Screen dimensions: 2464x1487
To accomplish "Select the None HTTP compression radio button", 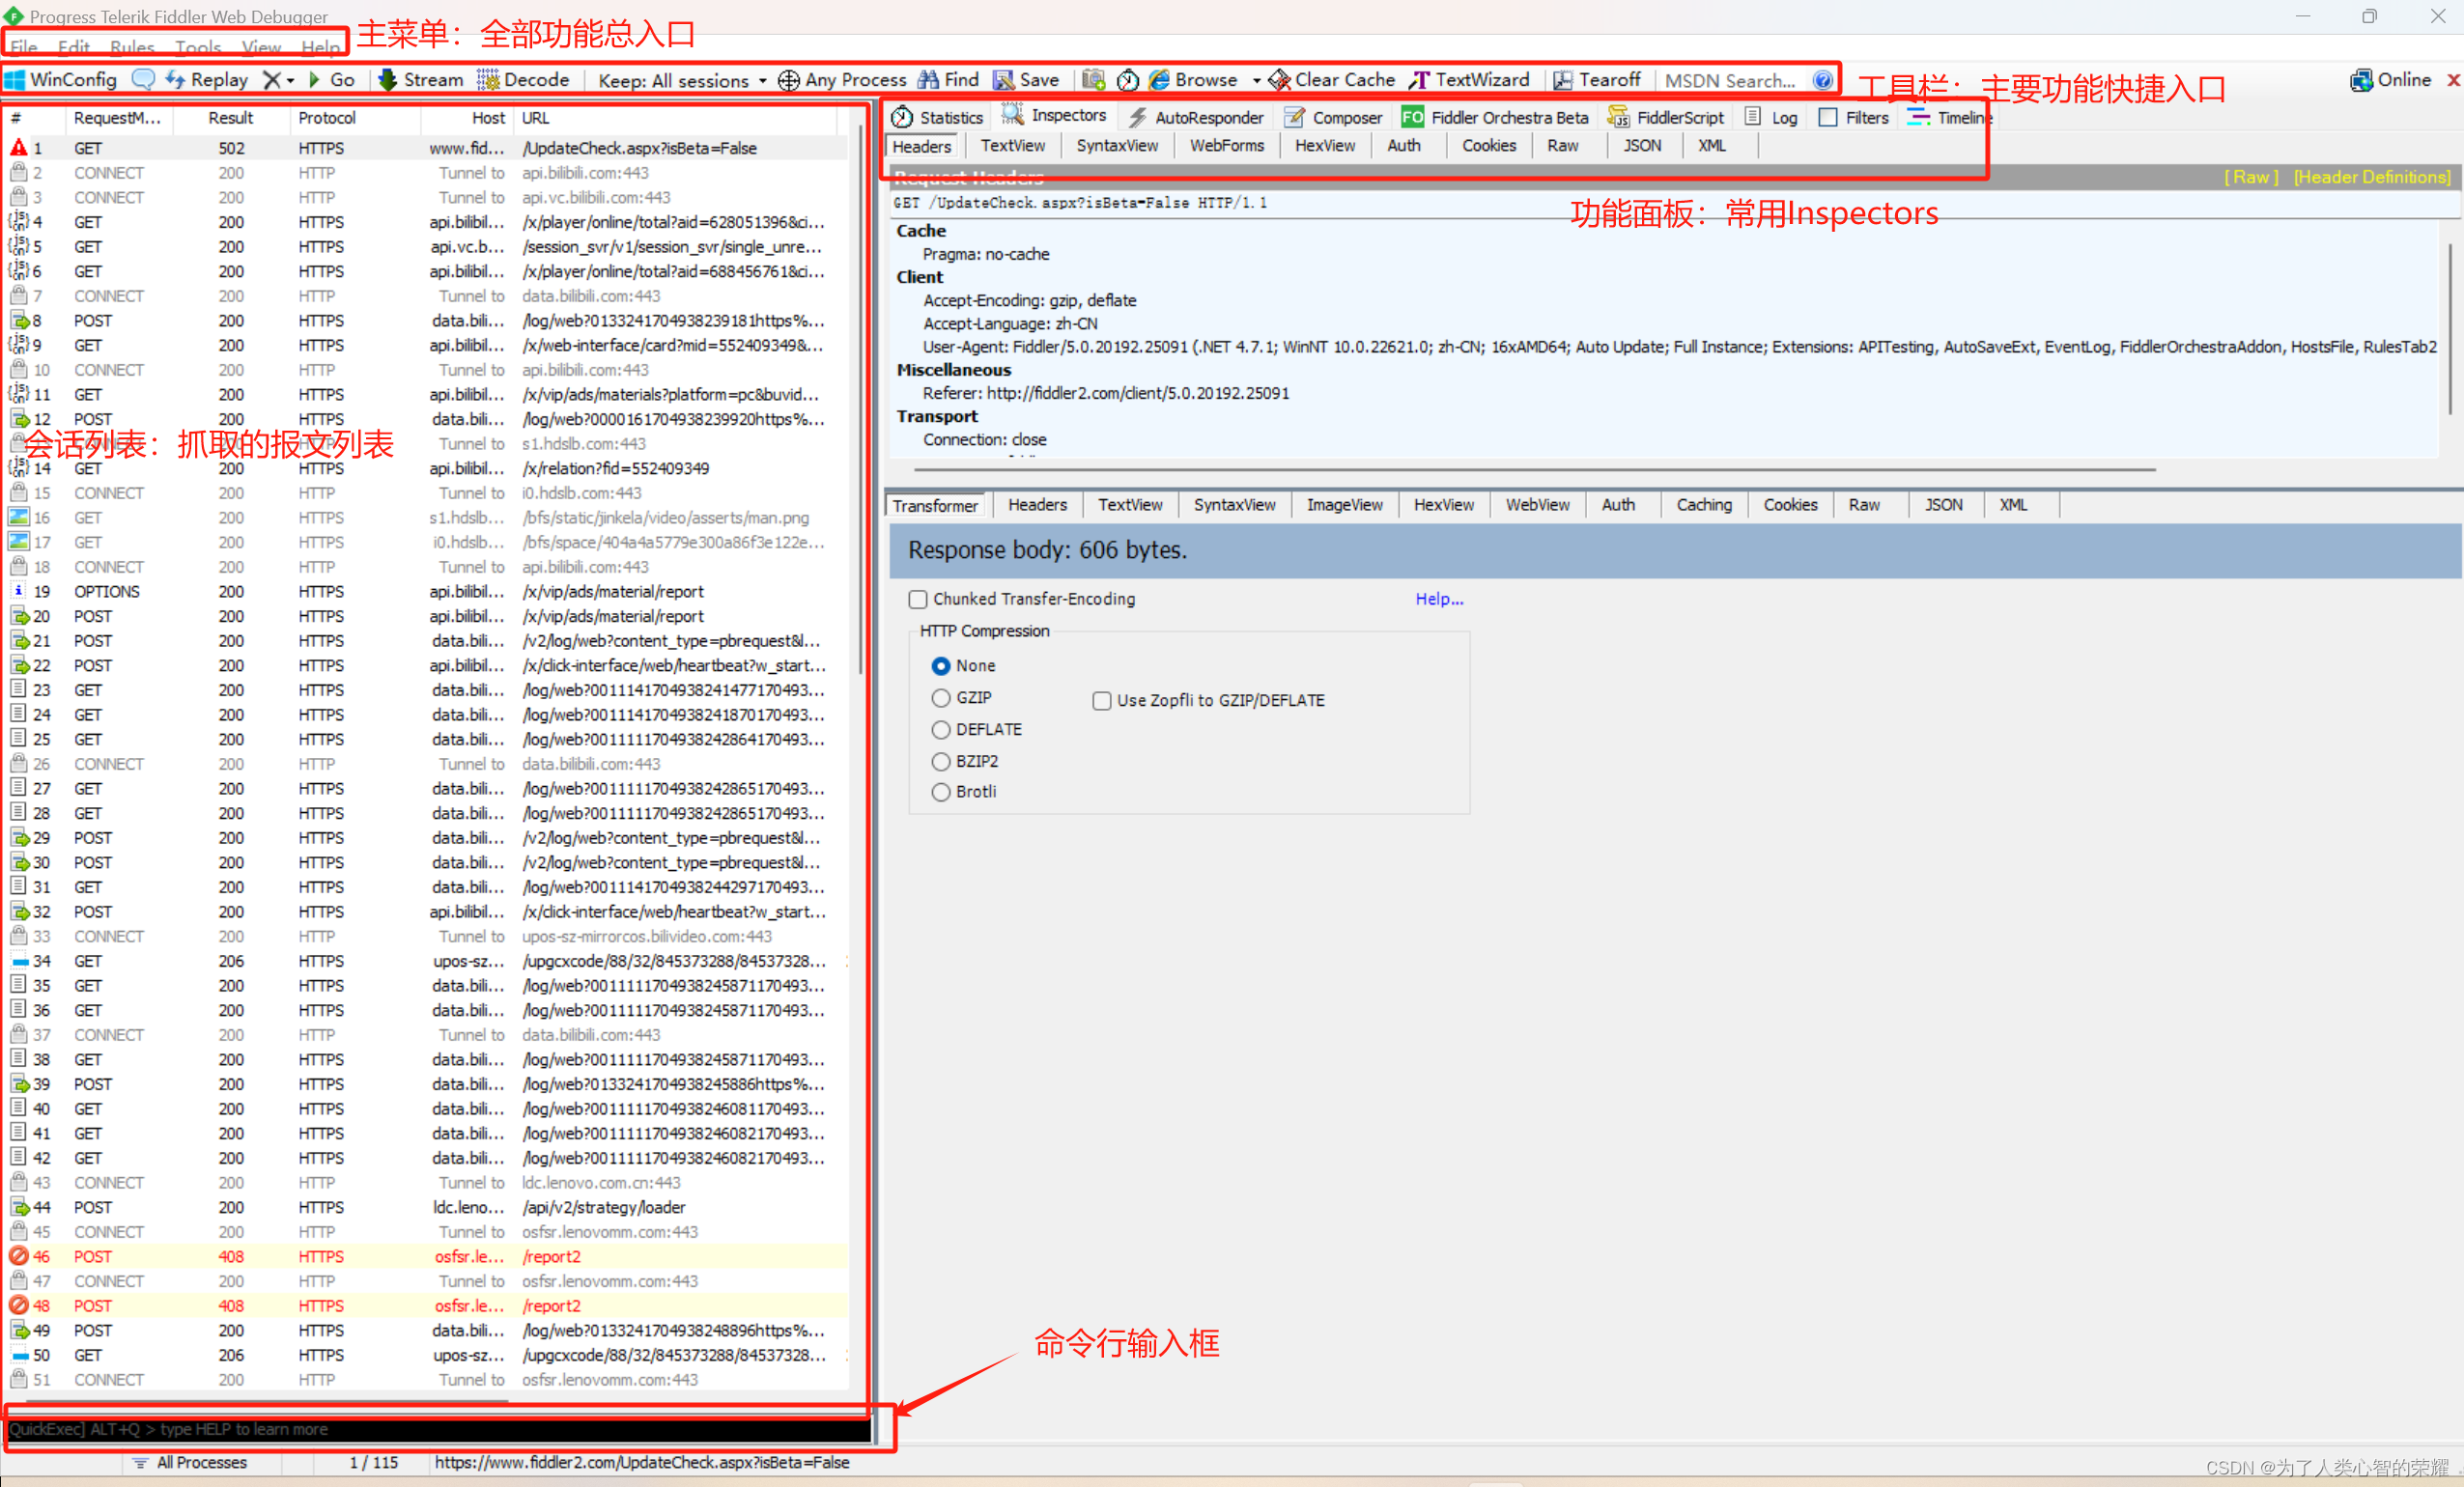I will 940,665.
